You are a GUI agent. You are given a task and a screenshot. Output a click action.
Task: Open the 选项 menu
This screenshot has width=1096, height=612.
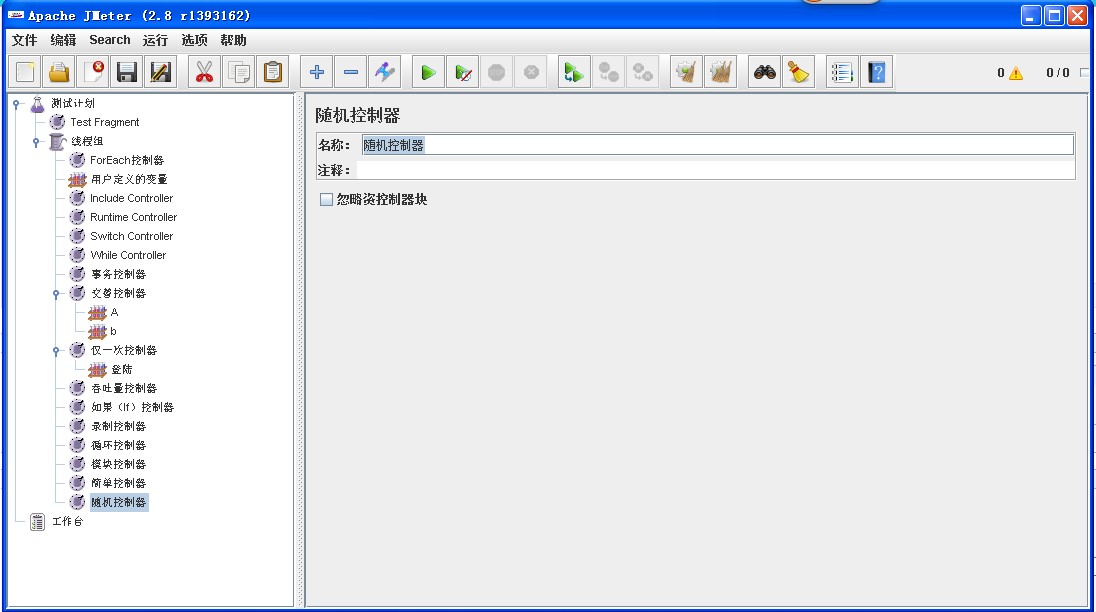click(x=194, y=40)
